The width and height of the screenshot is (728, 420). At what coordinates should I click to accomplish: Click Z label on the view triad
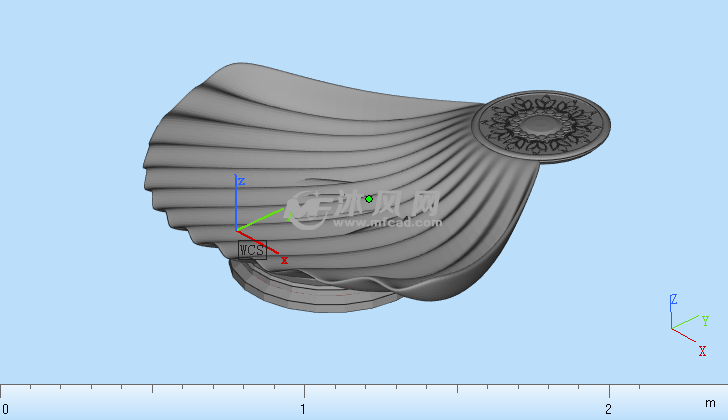(x=674, y=299)
